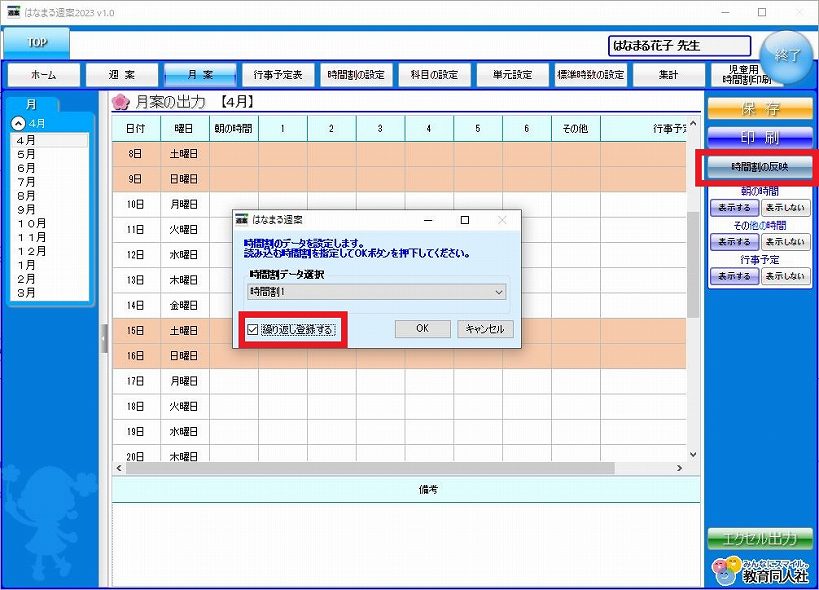The height and width of the screenshot is (590, 819).
Task: Click the 曜日 column header
Action: [x=184, y=128]
